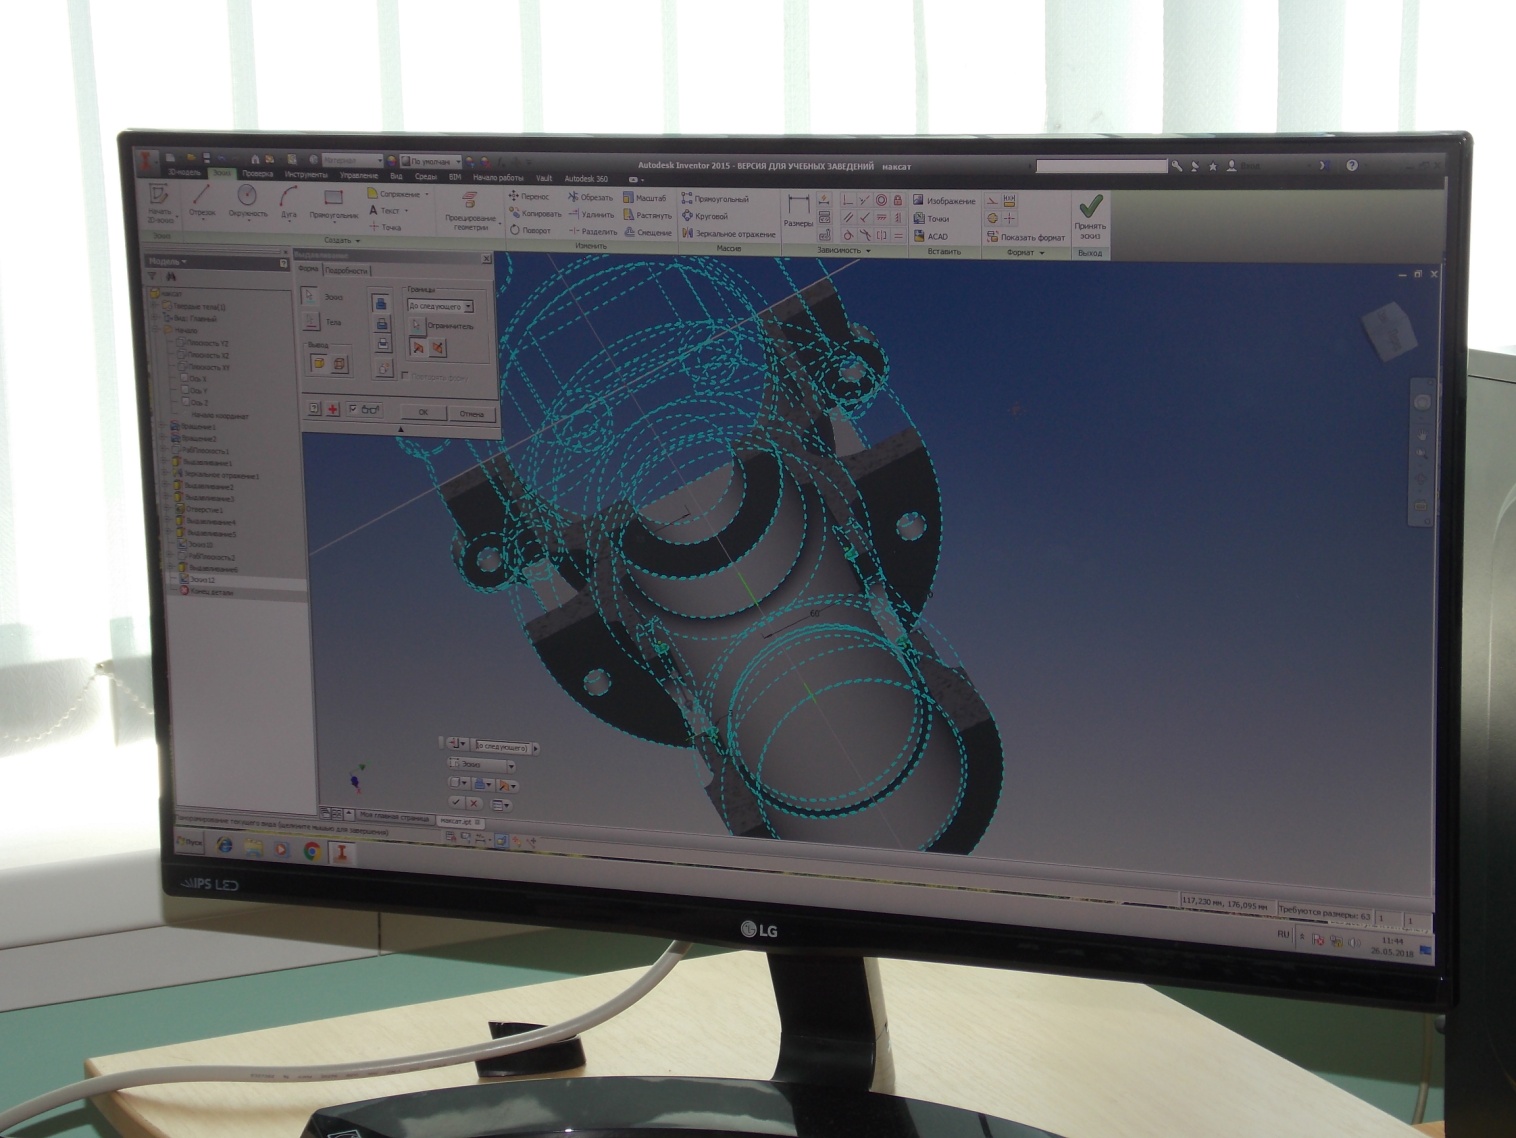Select the Окружность circle tool

point(247,203)
